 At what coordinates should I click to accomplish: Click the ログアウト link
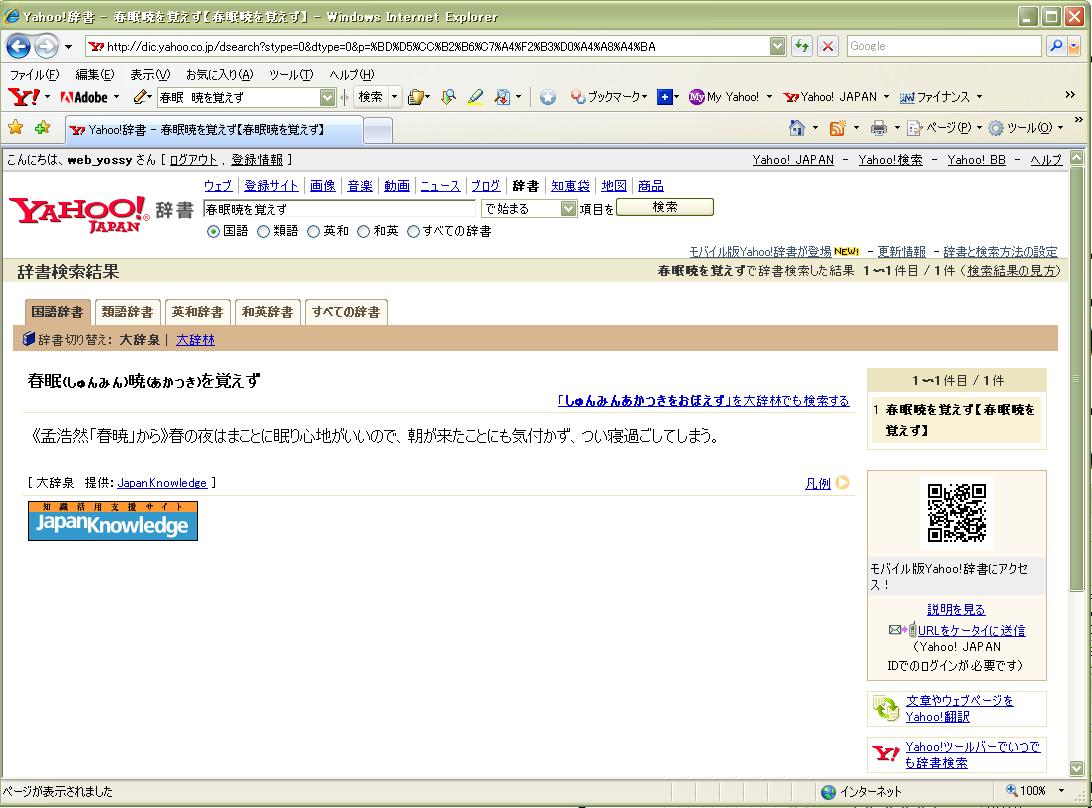[194, 160]
